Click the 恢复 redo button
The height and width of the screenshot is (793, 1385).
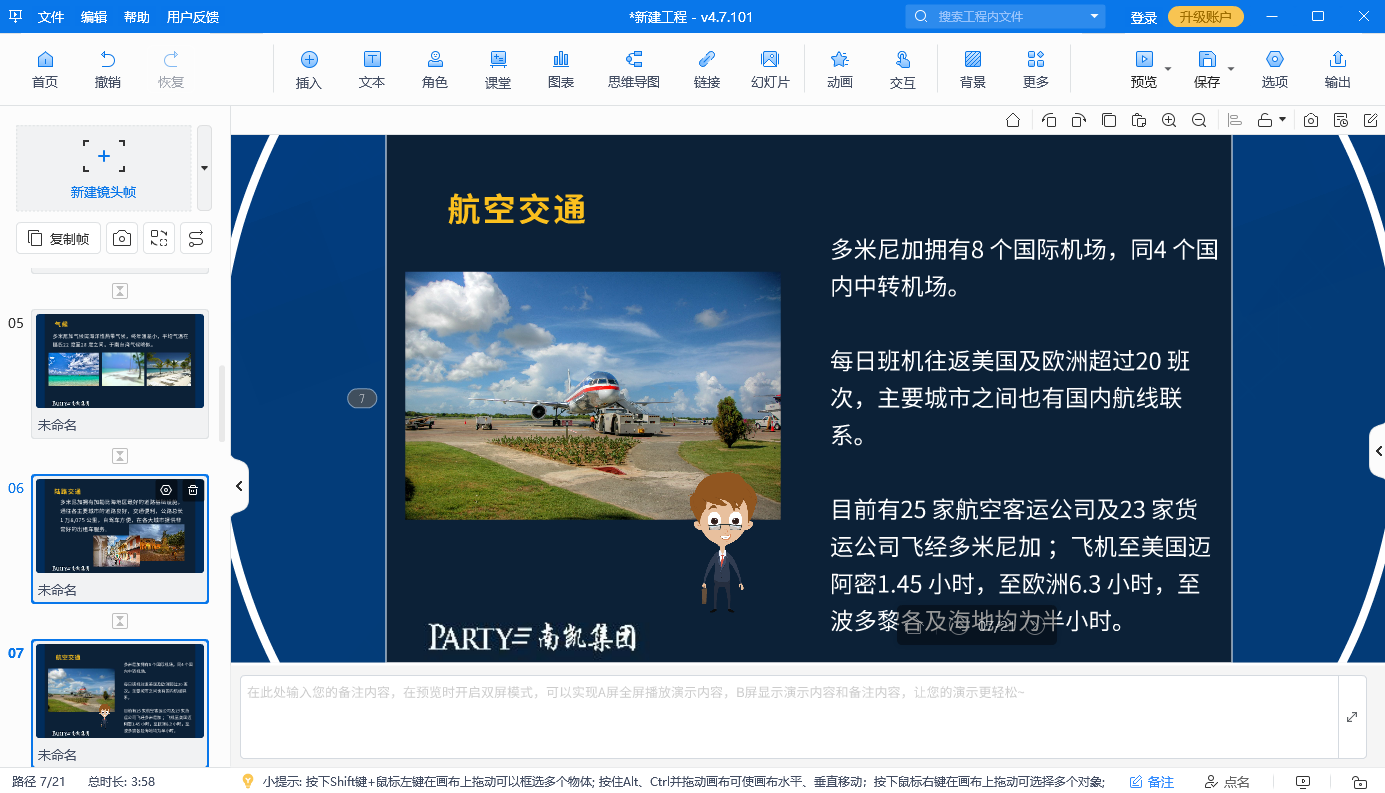pos(171,70)
